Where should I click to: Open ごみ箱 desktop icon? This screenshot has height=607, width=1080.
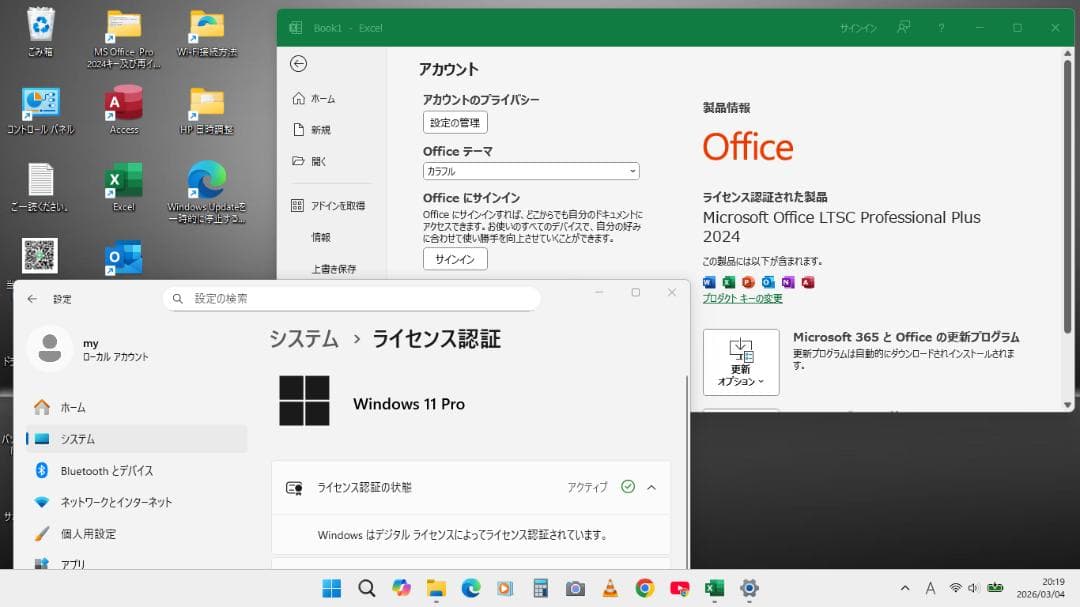coord(41,31)
